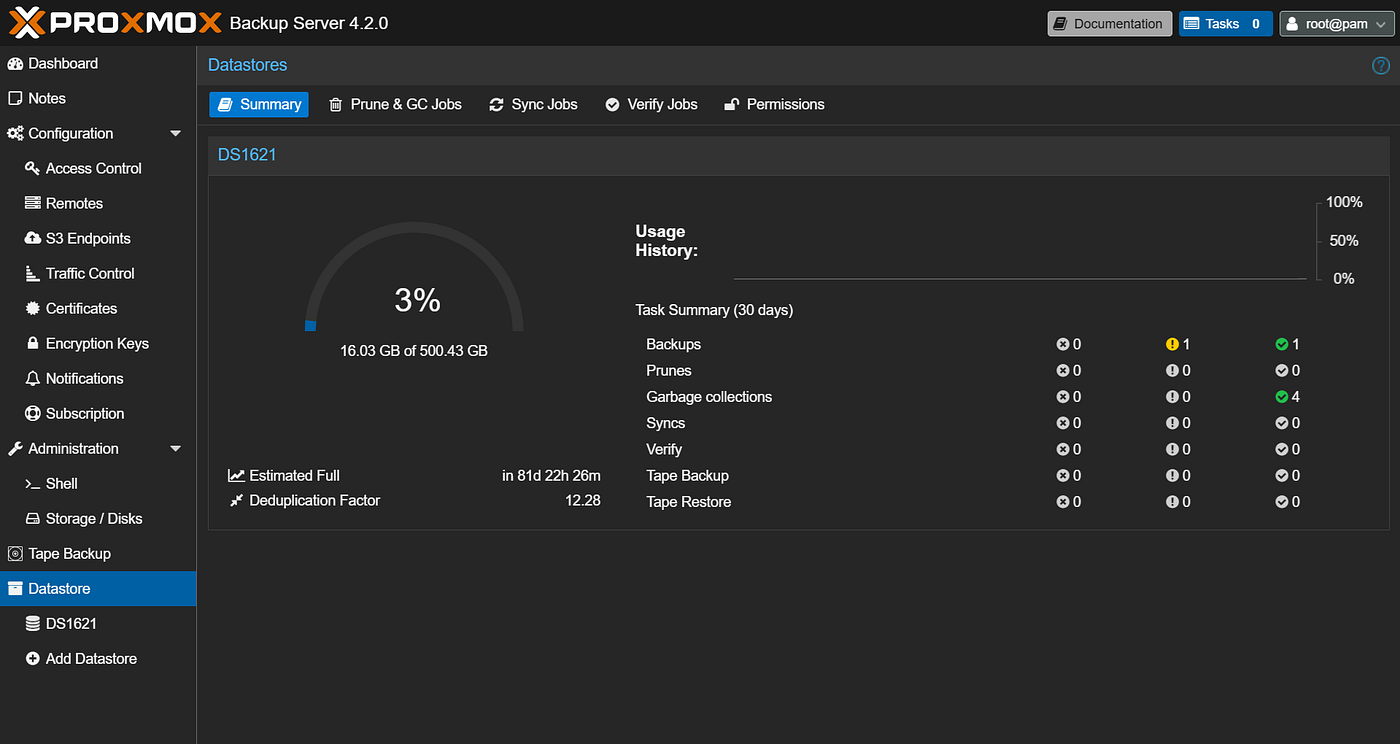Click the S3 Endpoints cloud icon
Image resolution: width=1400 pixels, height=744 pixels.
click(33, 239)
